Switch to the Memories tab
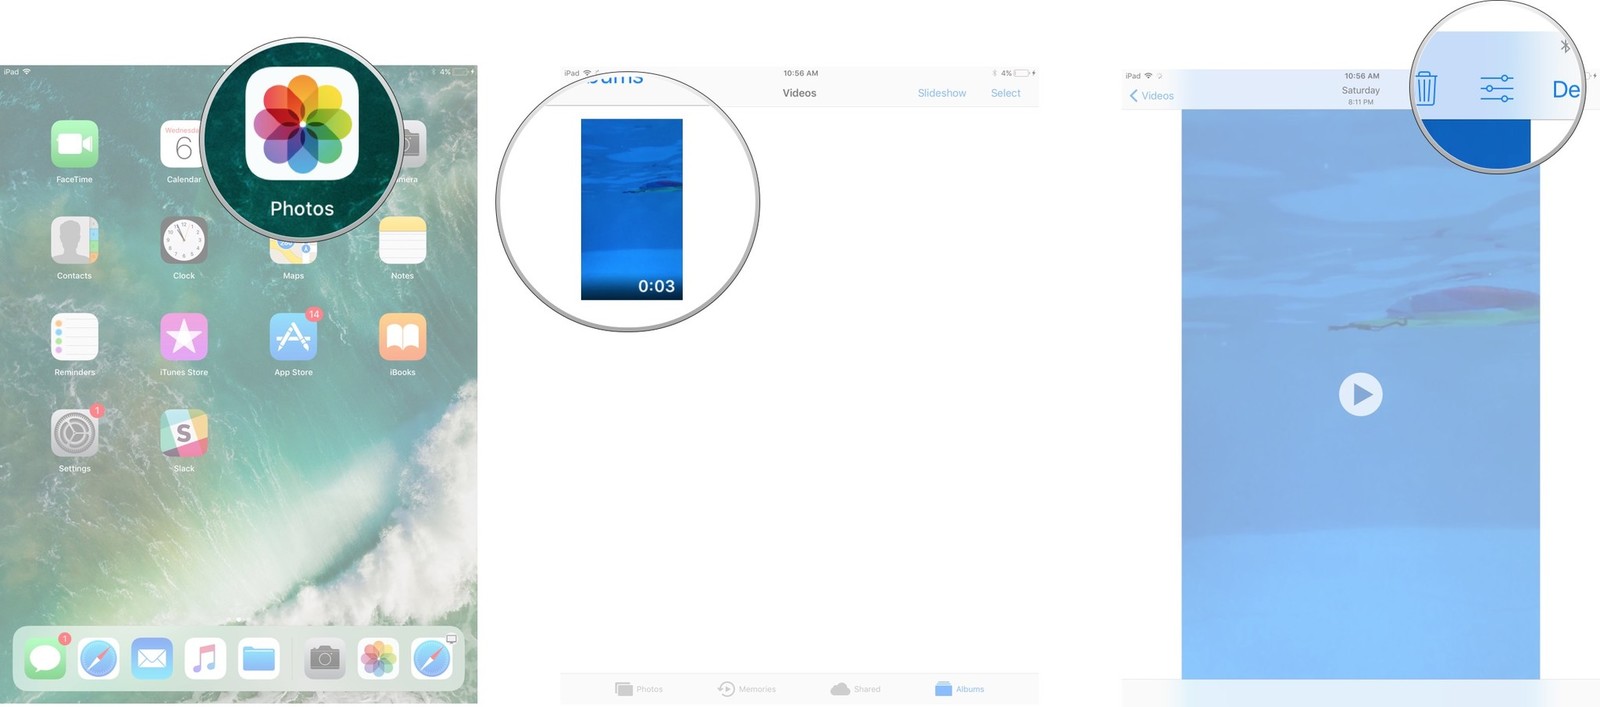1600x707 pixels. coord(747,689)
